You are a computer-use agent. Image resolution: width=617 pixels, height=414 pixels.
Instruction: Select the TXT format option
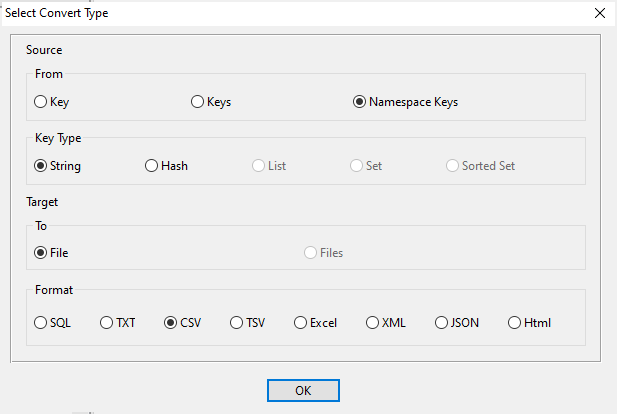point(107,322)
